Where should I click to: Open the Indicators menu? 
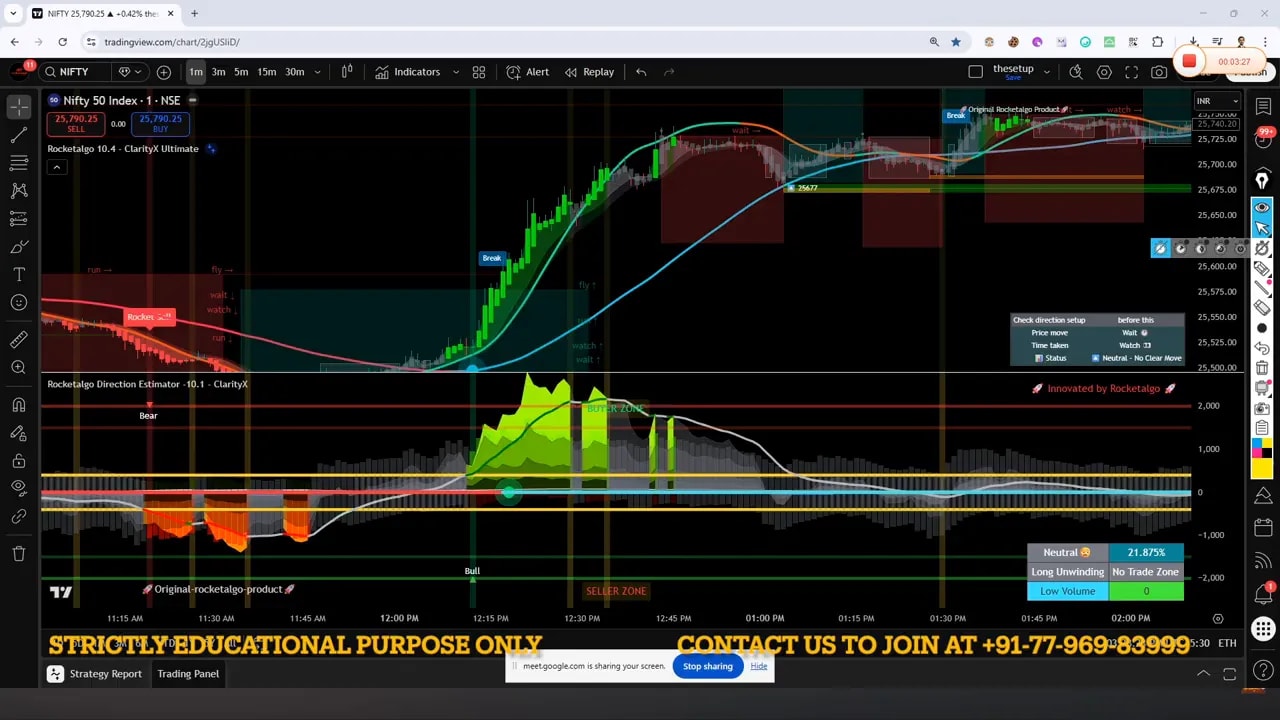tap(417, 72)
